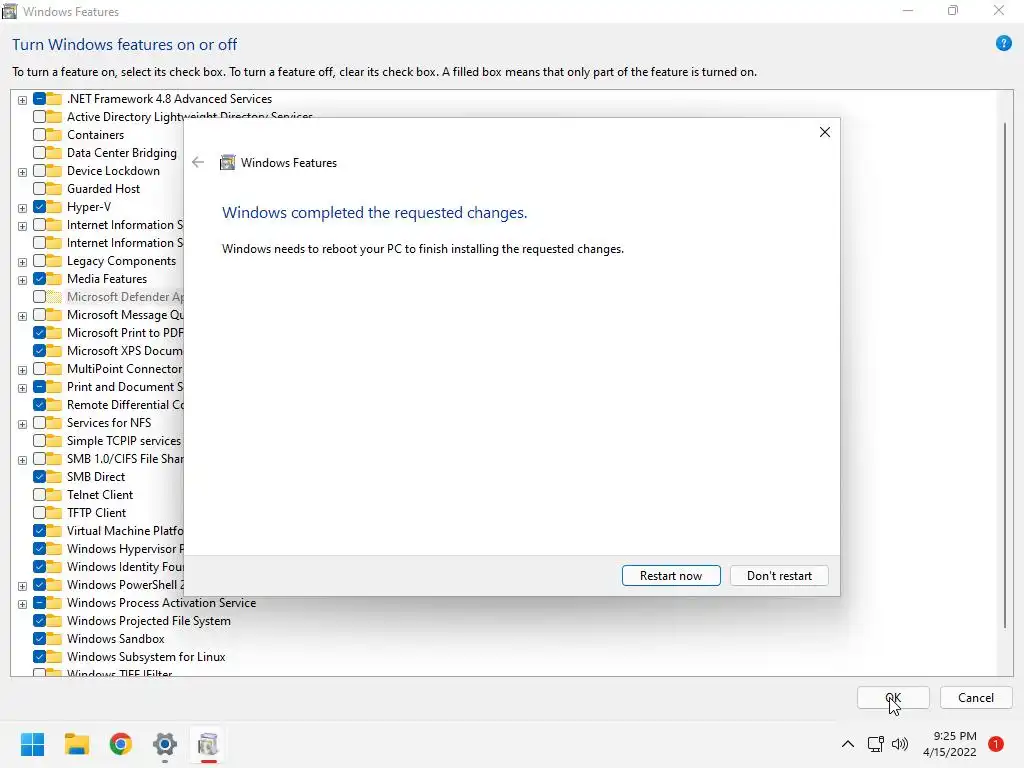1024x768 pixels.
Task: Open the Windows Start menu
Action: (x=33, y=744)
